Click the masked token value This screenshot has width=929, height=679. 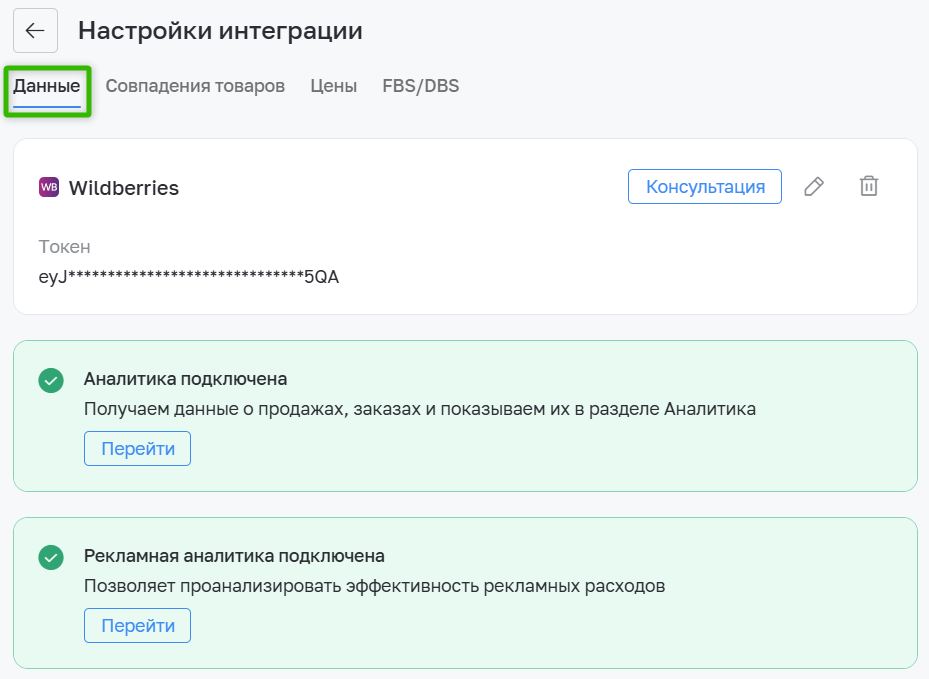coord(189,277)
